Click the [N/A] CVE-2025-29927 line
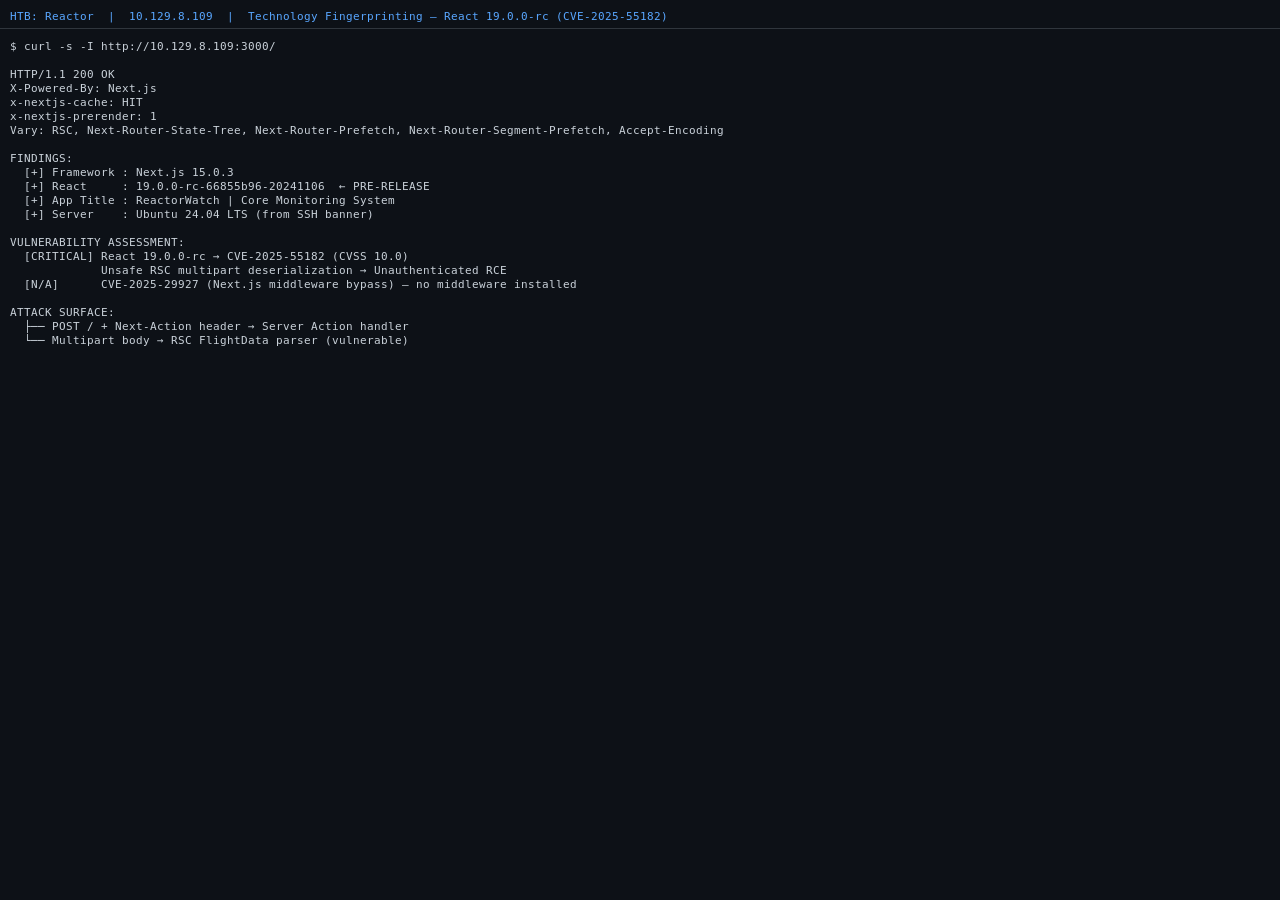The height and width of the screenshot is (900, 1280). (300, 284)
